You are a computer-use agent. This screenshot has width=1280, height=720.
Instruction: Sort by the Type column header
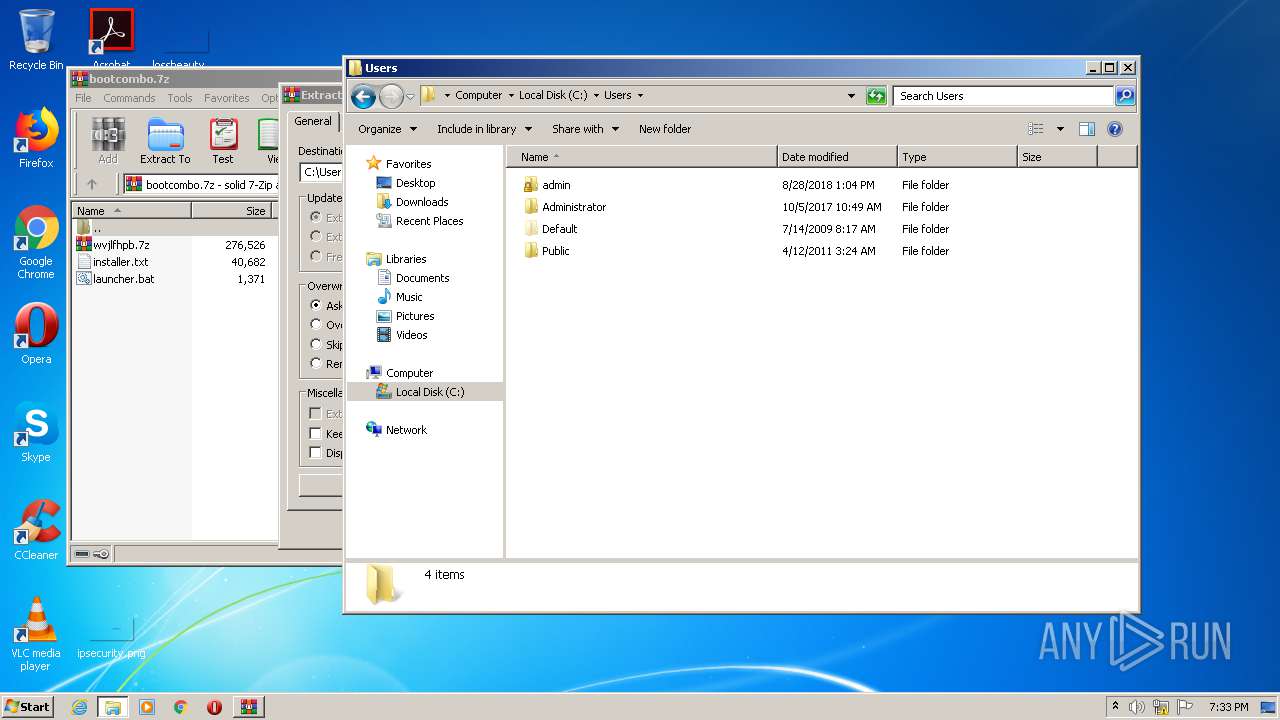pos(957,157)
